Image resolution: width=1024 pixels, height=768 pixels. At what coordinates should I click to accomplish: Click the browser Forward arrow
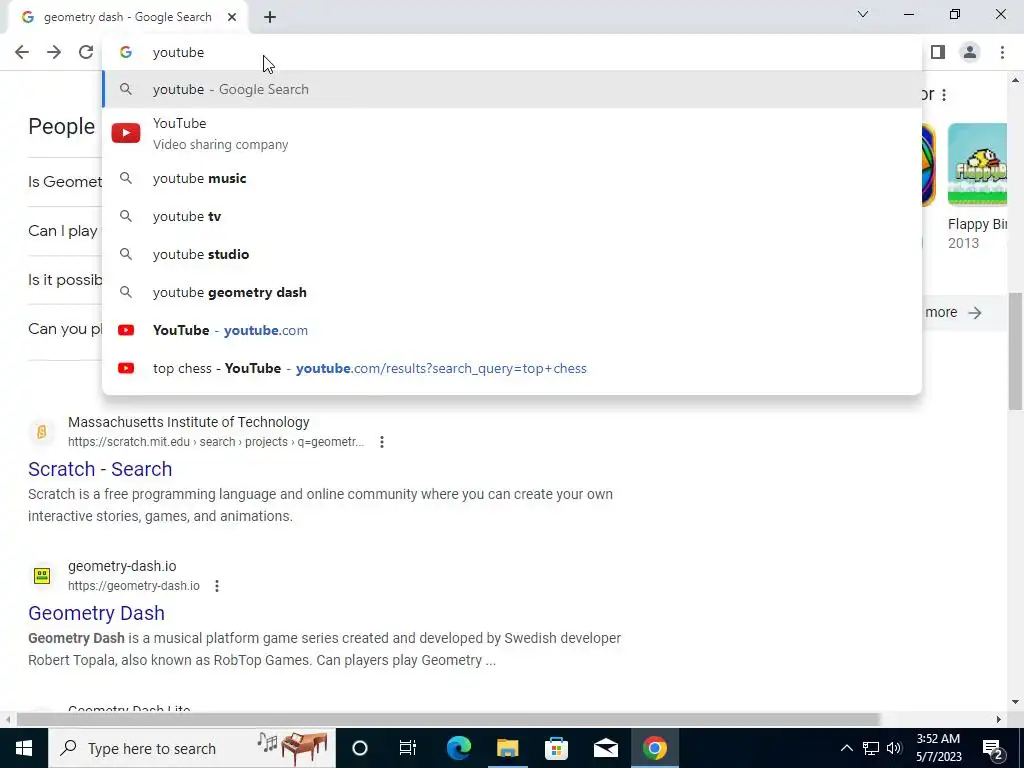(x=54, y=52)
